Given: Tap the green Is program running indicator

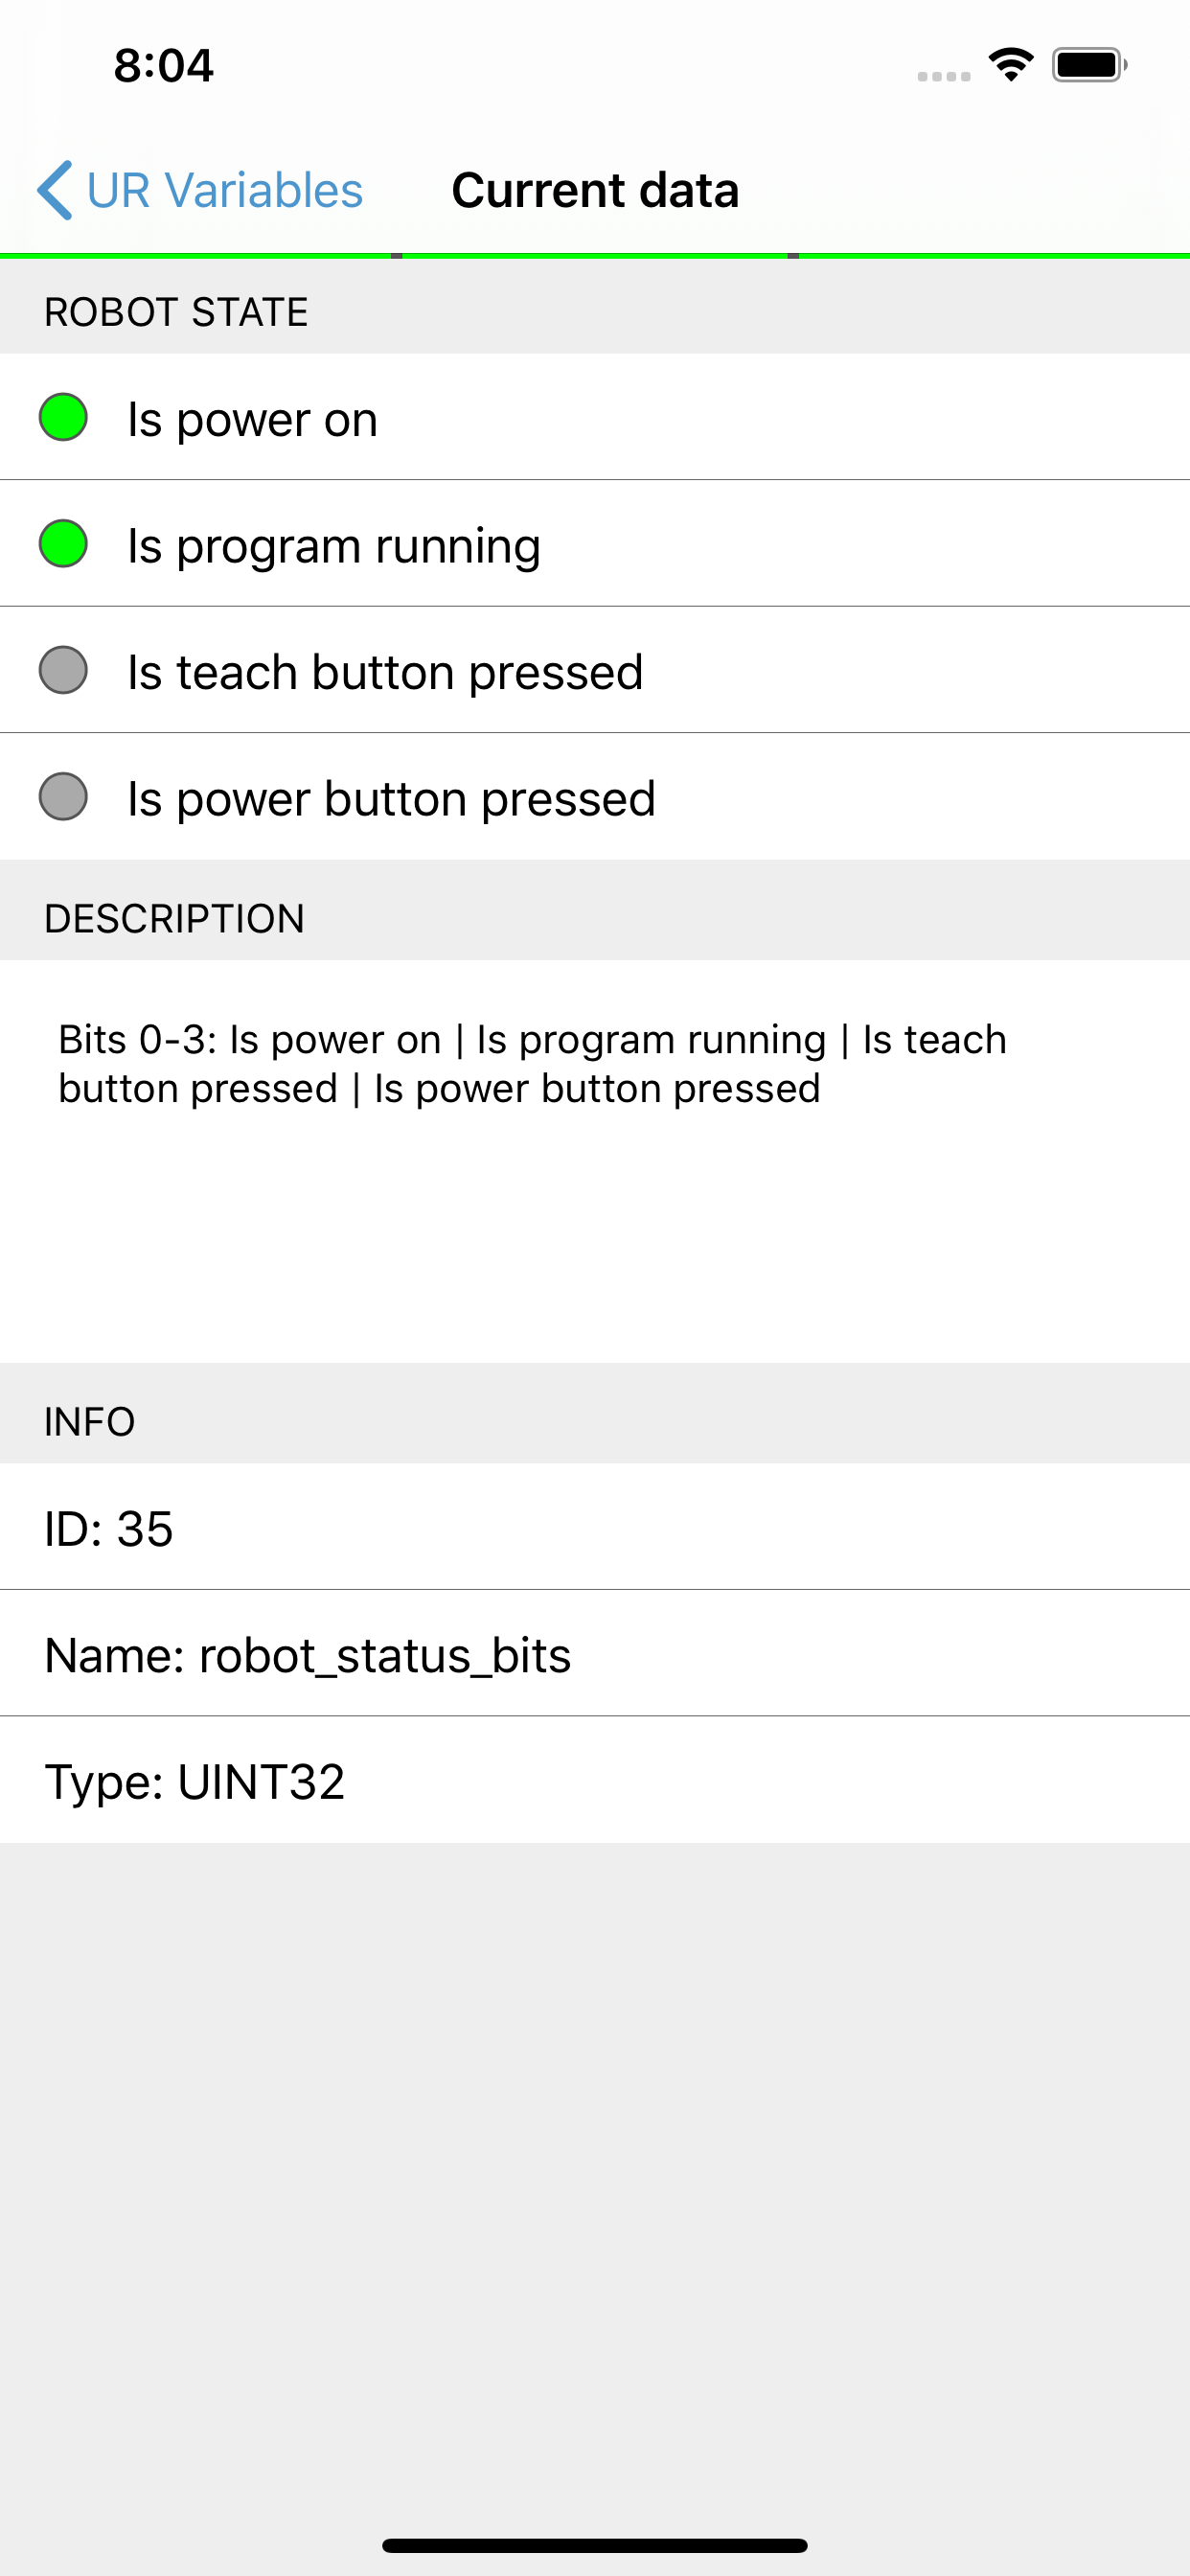Looking at the screenshot, I should [63, 544].
